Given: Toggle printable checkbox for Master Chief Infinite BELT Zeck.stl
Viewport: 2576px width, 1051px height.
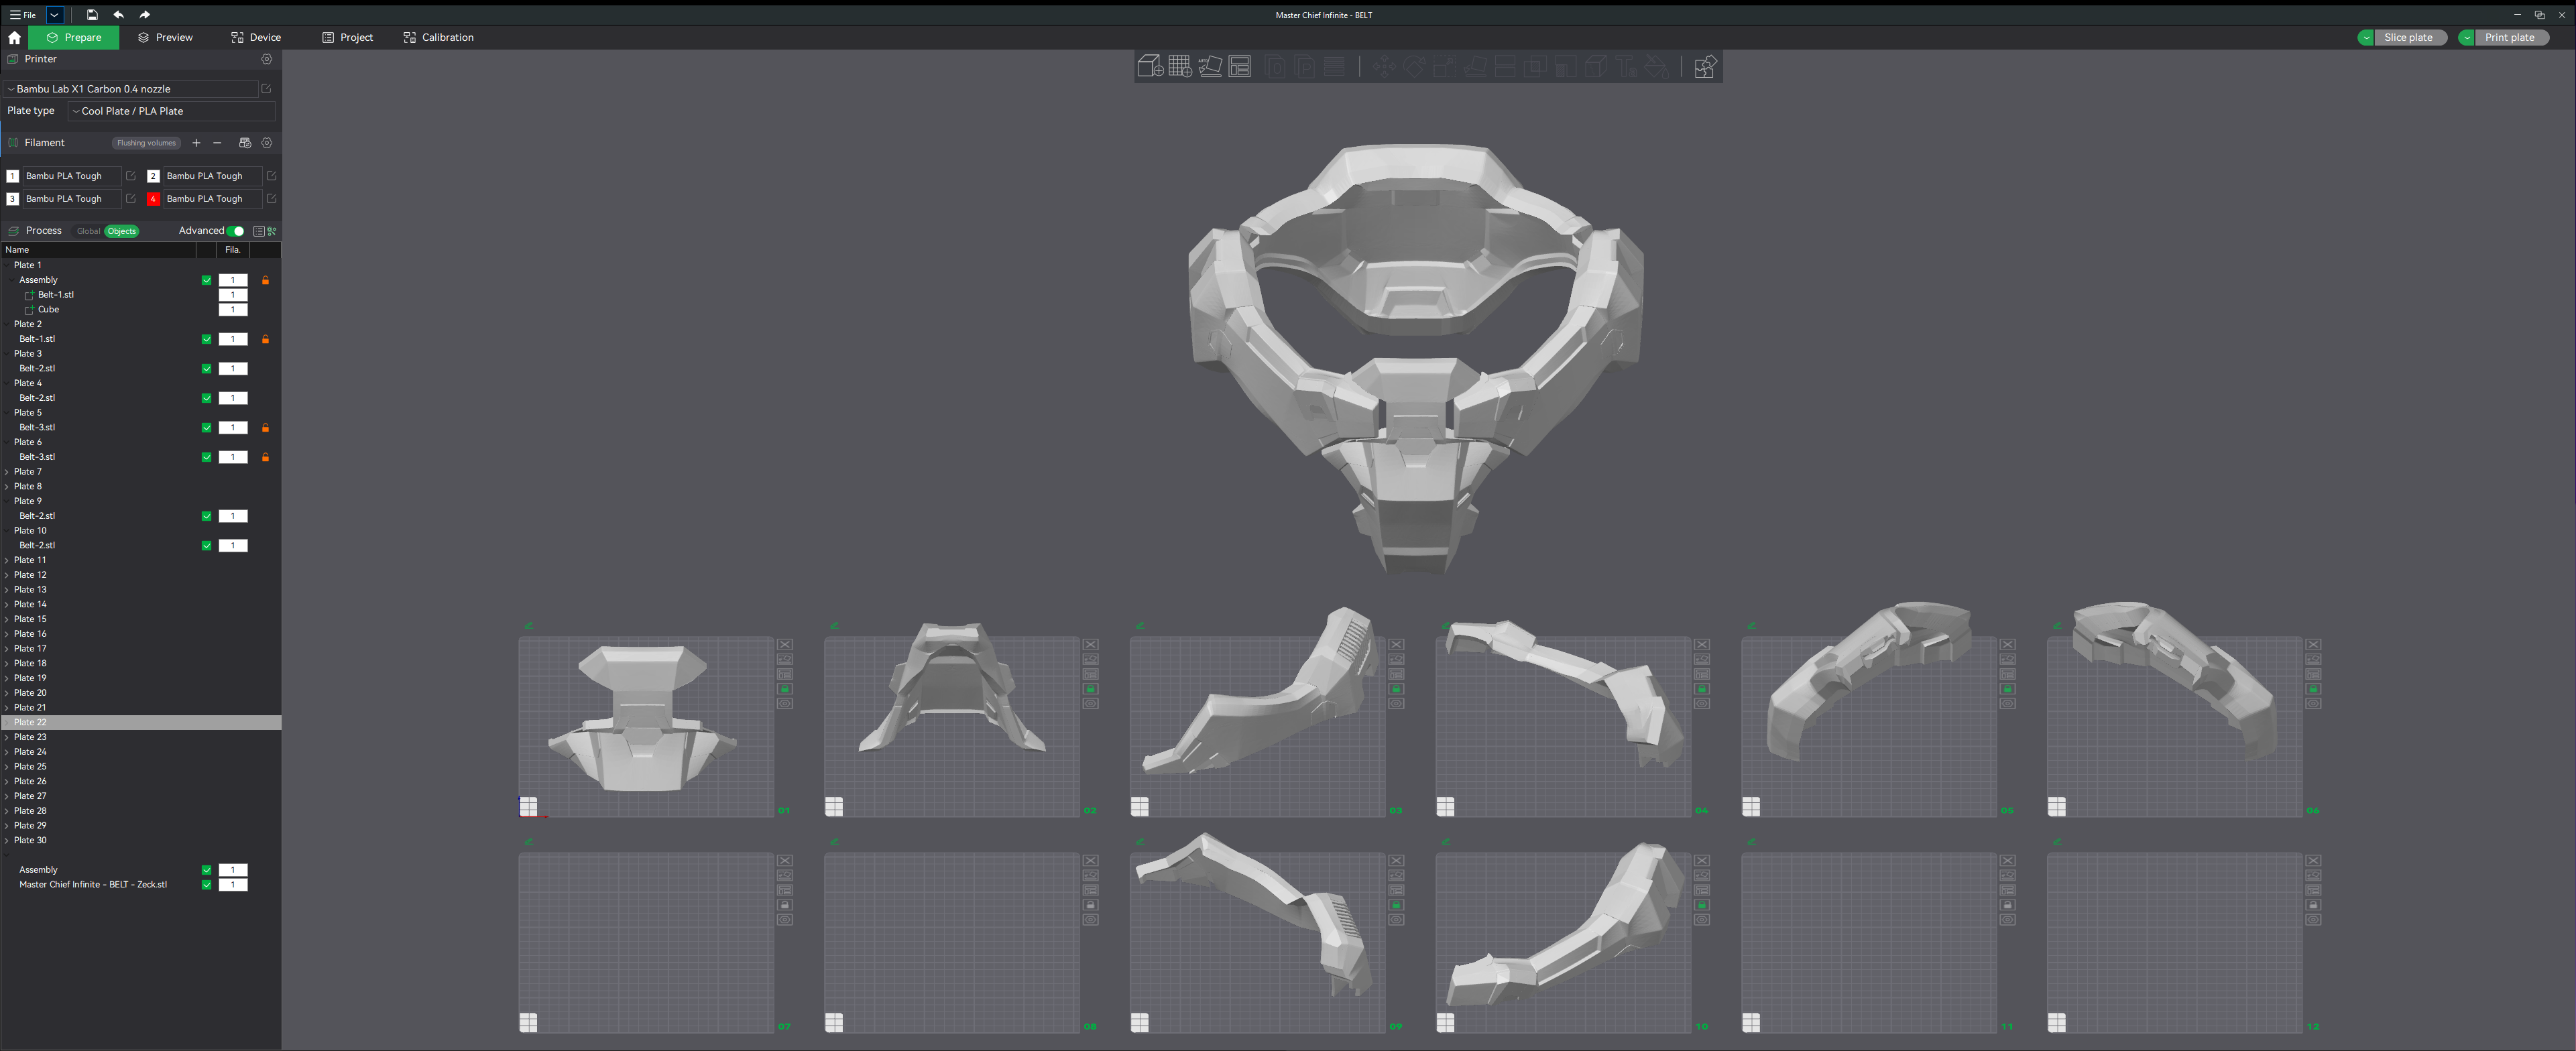Looking at the screenshot, I should [x=207, y=885].
